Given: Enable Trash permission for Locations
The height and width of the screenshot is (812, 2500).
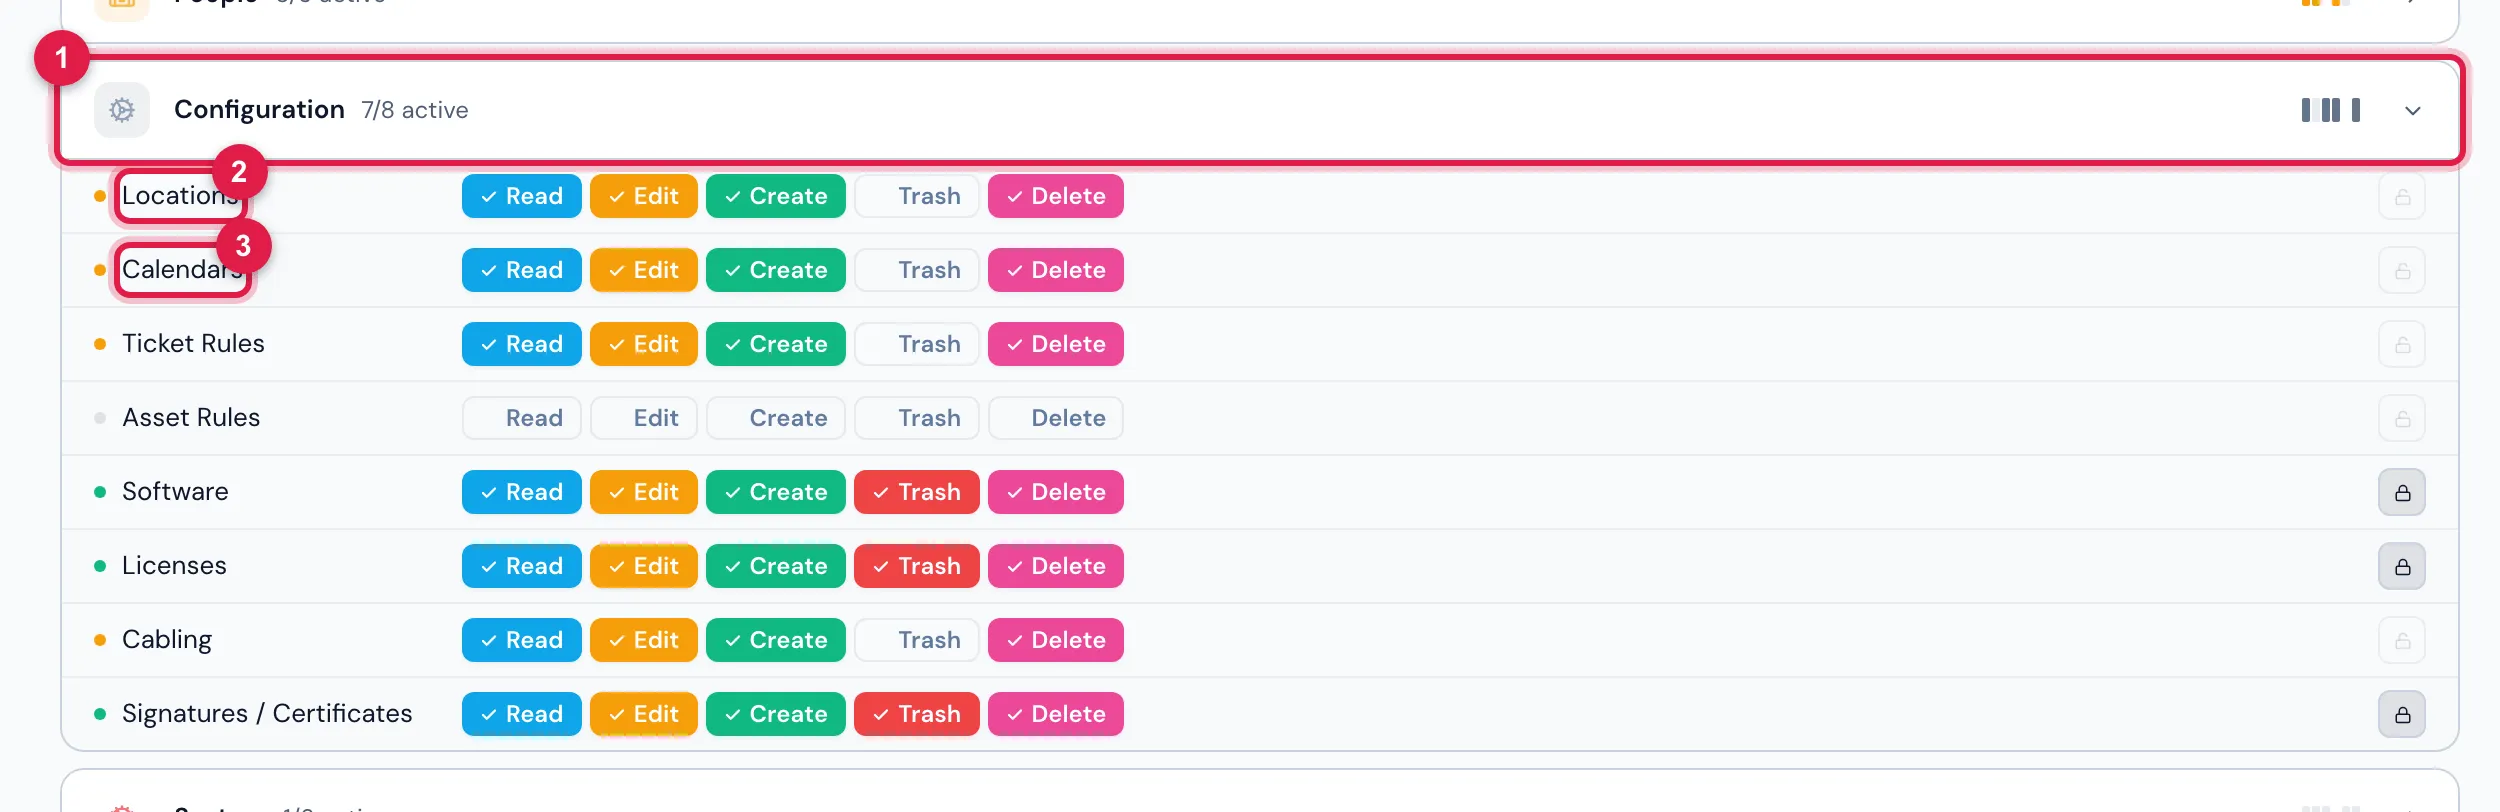Looking at the screenshot, I should [x=917, y=196].
